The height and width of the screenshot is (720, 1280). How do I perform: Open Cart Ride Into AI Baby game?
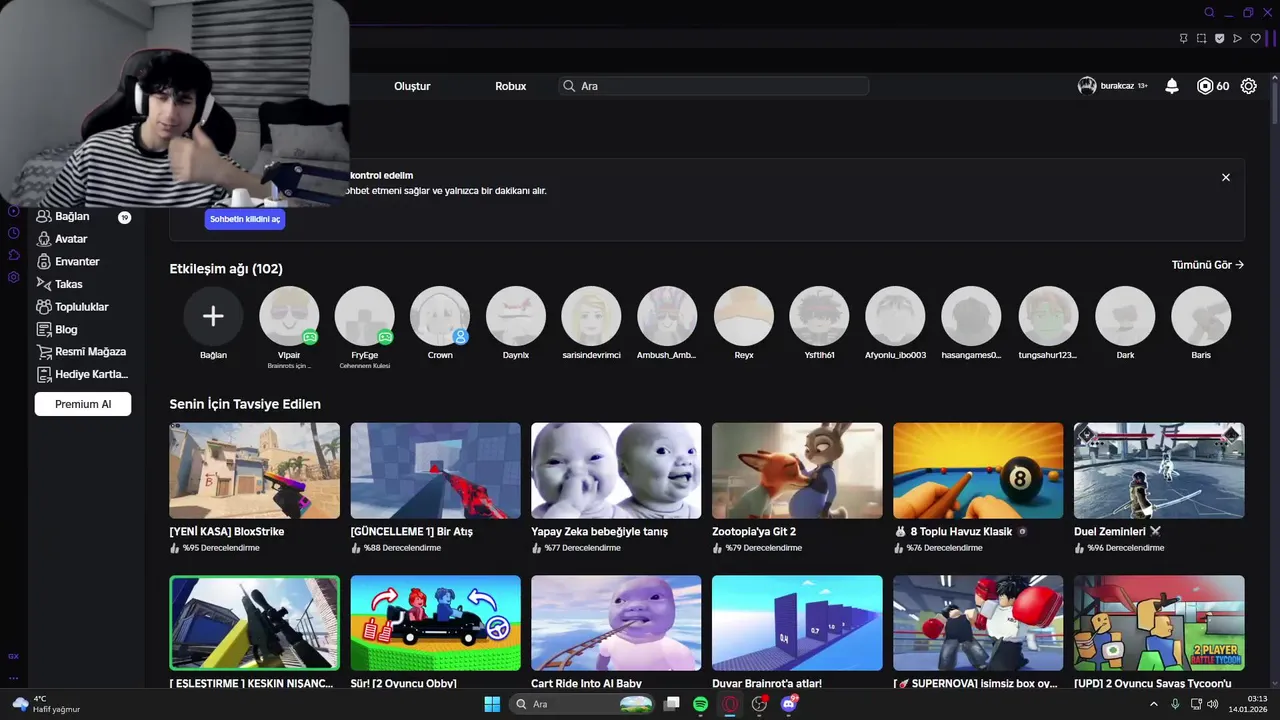click(616, 623)
